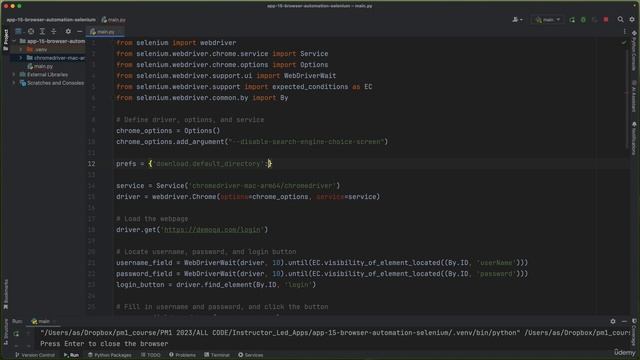Open the TODO tool window
The width and height of the screenshot is (640, 360).
tap(151, 355)
